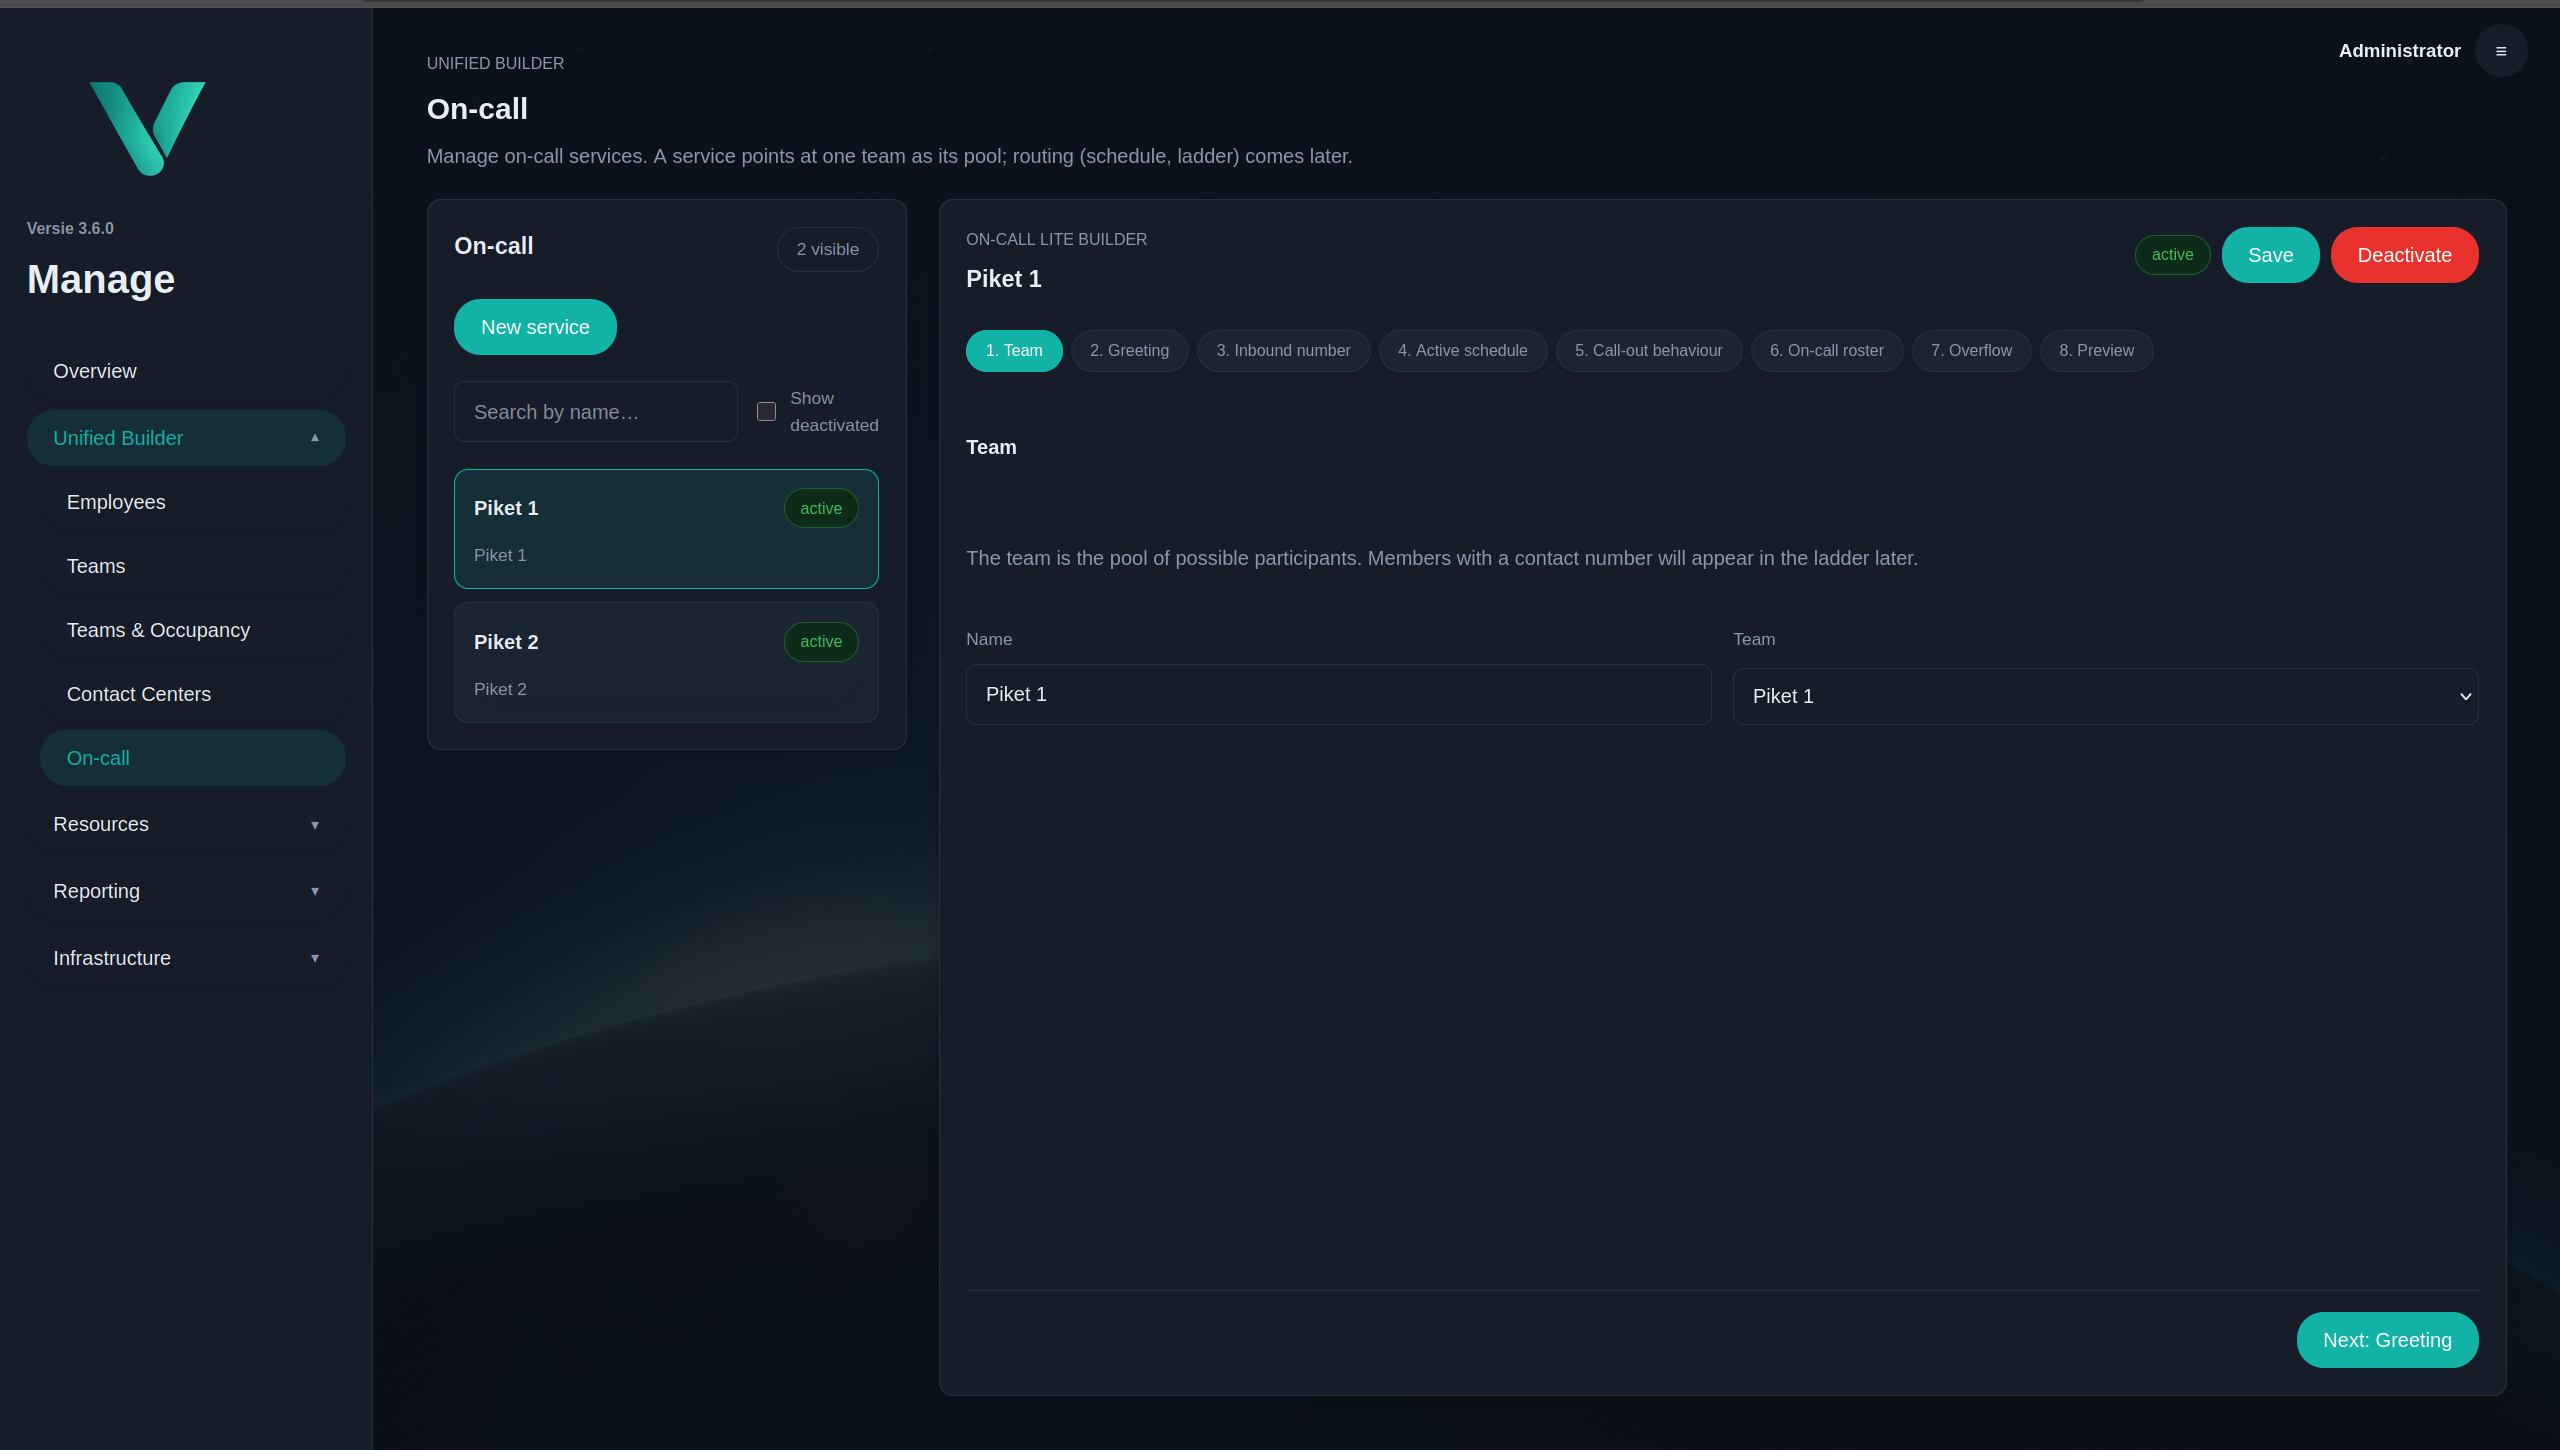Click the Versie 3.6.0 text
This screenshot has width=2560, height=1450.
70,228
